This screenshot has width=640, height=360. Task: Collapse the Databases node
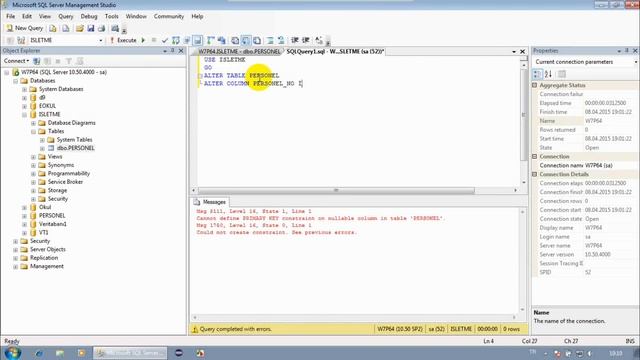16,81
